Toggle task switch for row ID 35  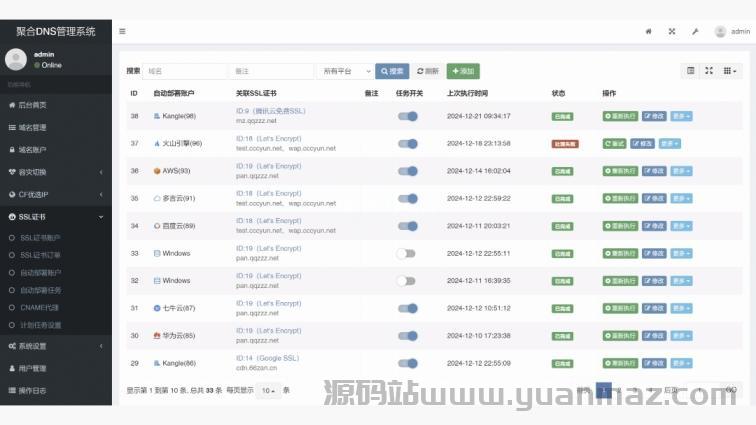tap(407, 198)
